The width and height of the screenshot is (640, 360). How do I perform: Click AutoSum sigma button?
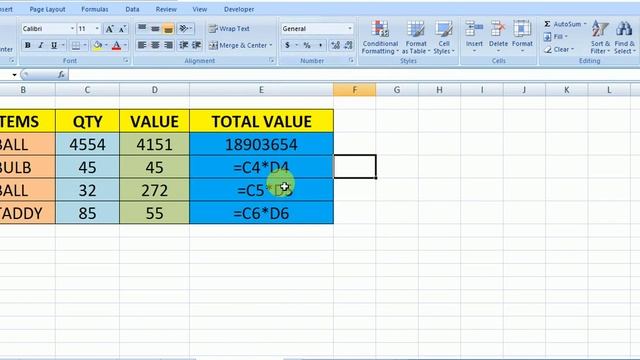(x=548, y=24)
